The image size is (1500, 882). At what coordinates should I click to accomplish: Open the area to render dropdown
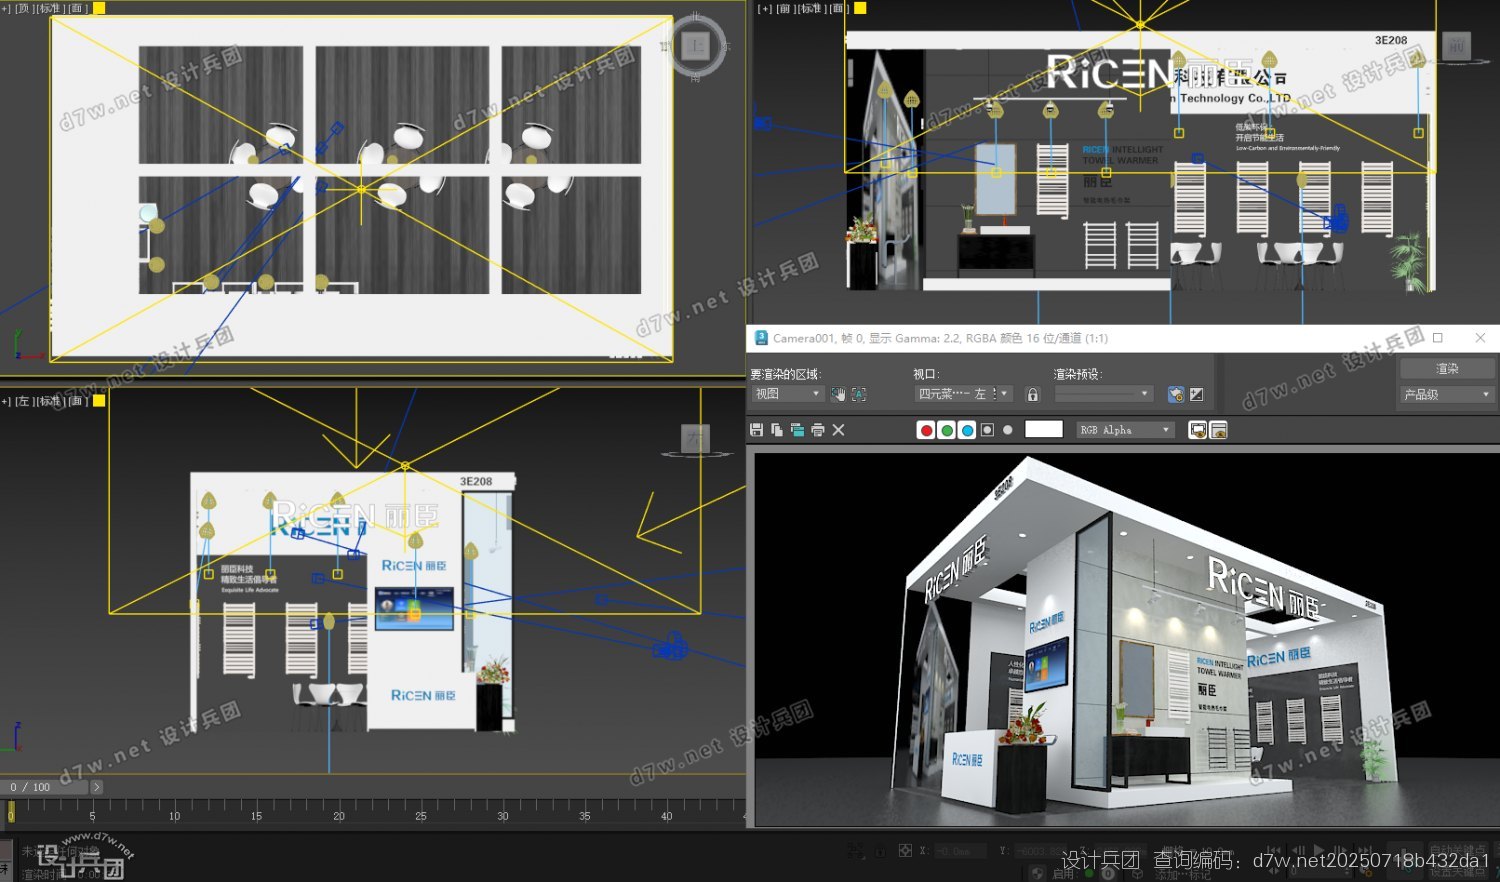pos(787,394)
